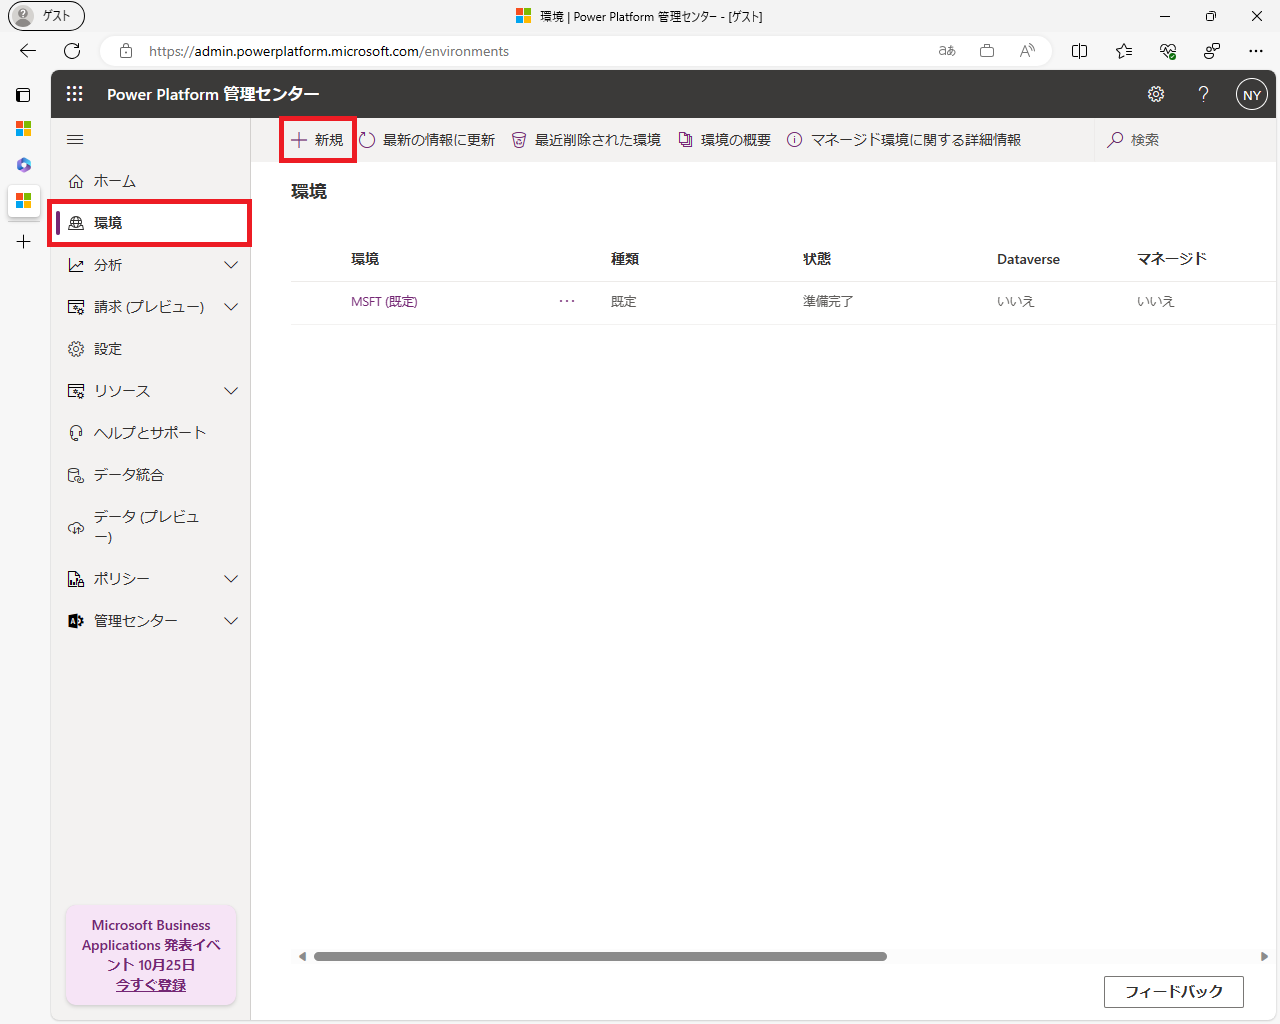Click 最新の情報に更新 refresh command
Screen dimensions: 1280x1024
coord(427,140)
